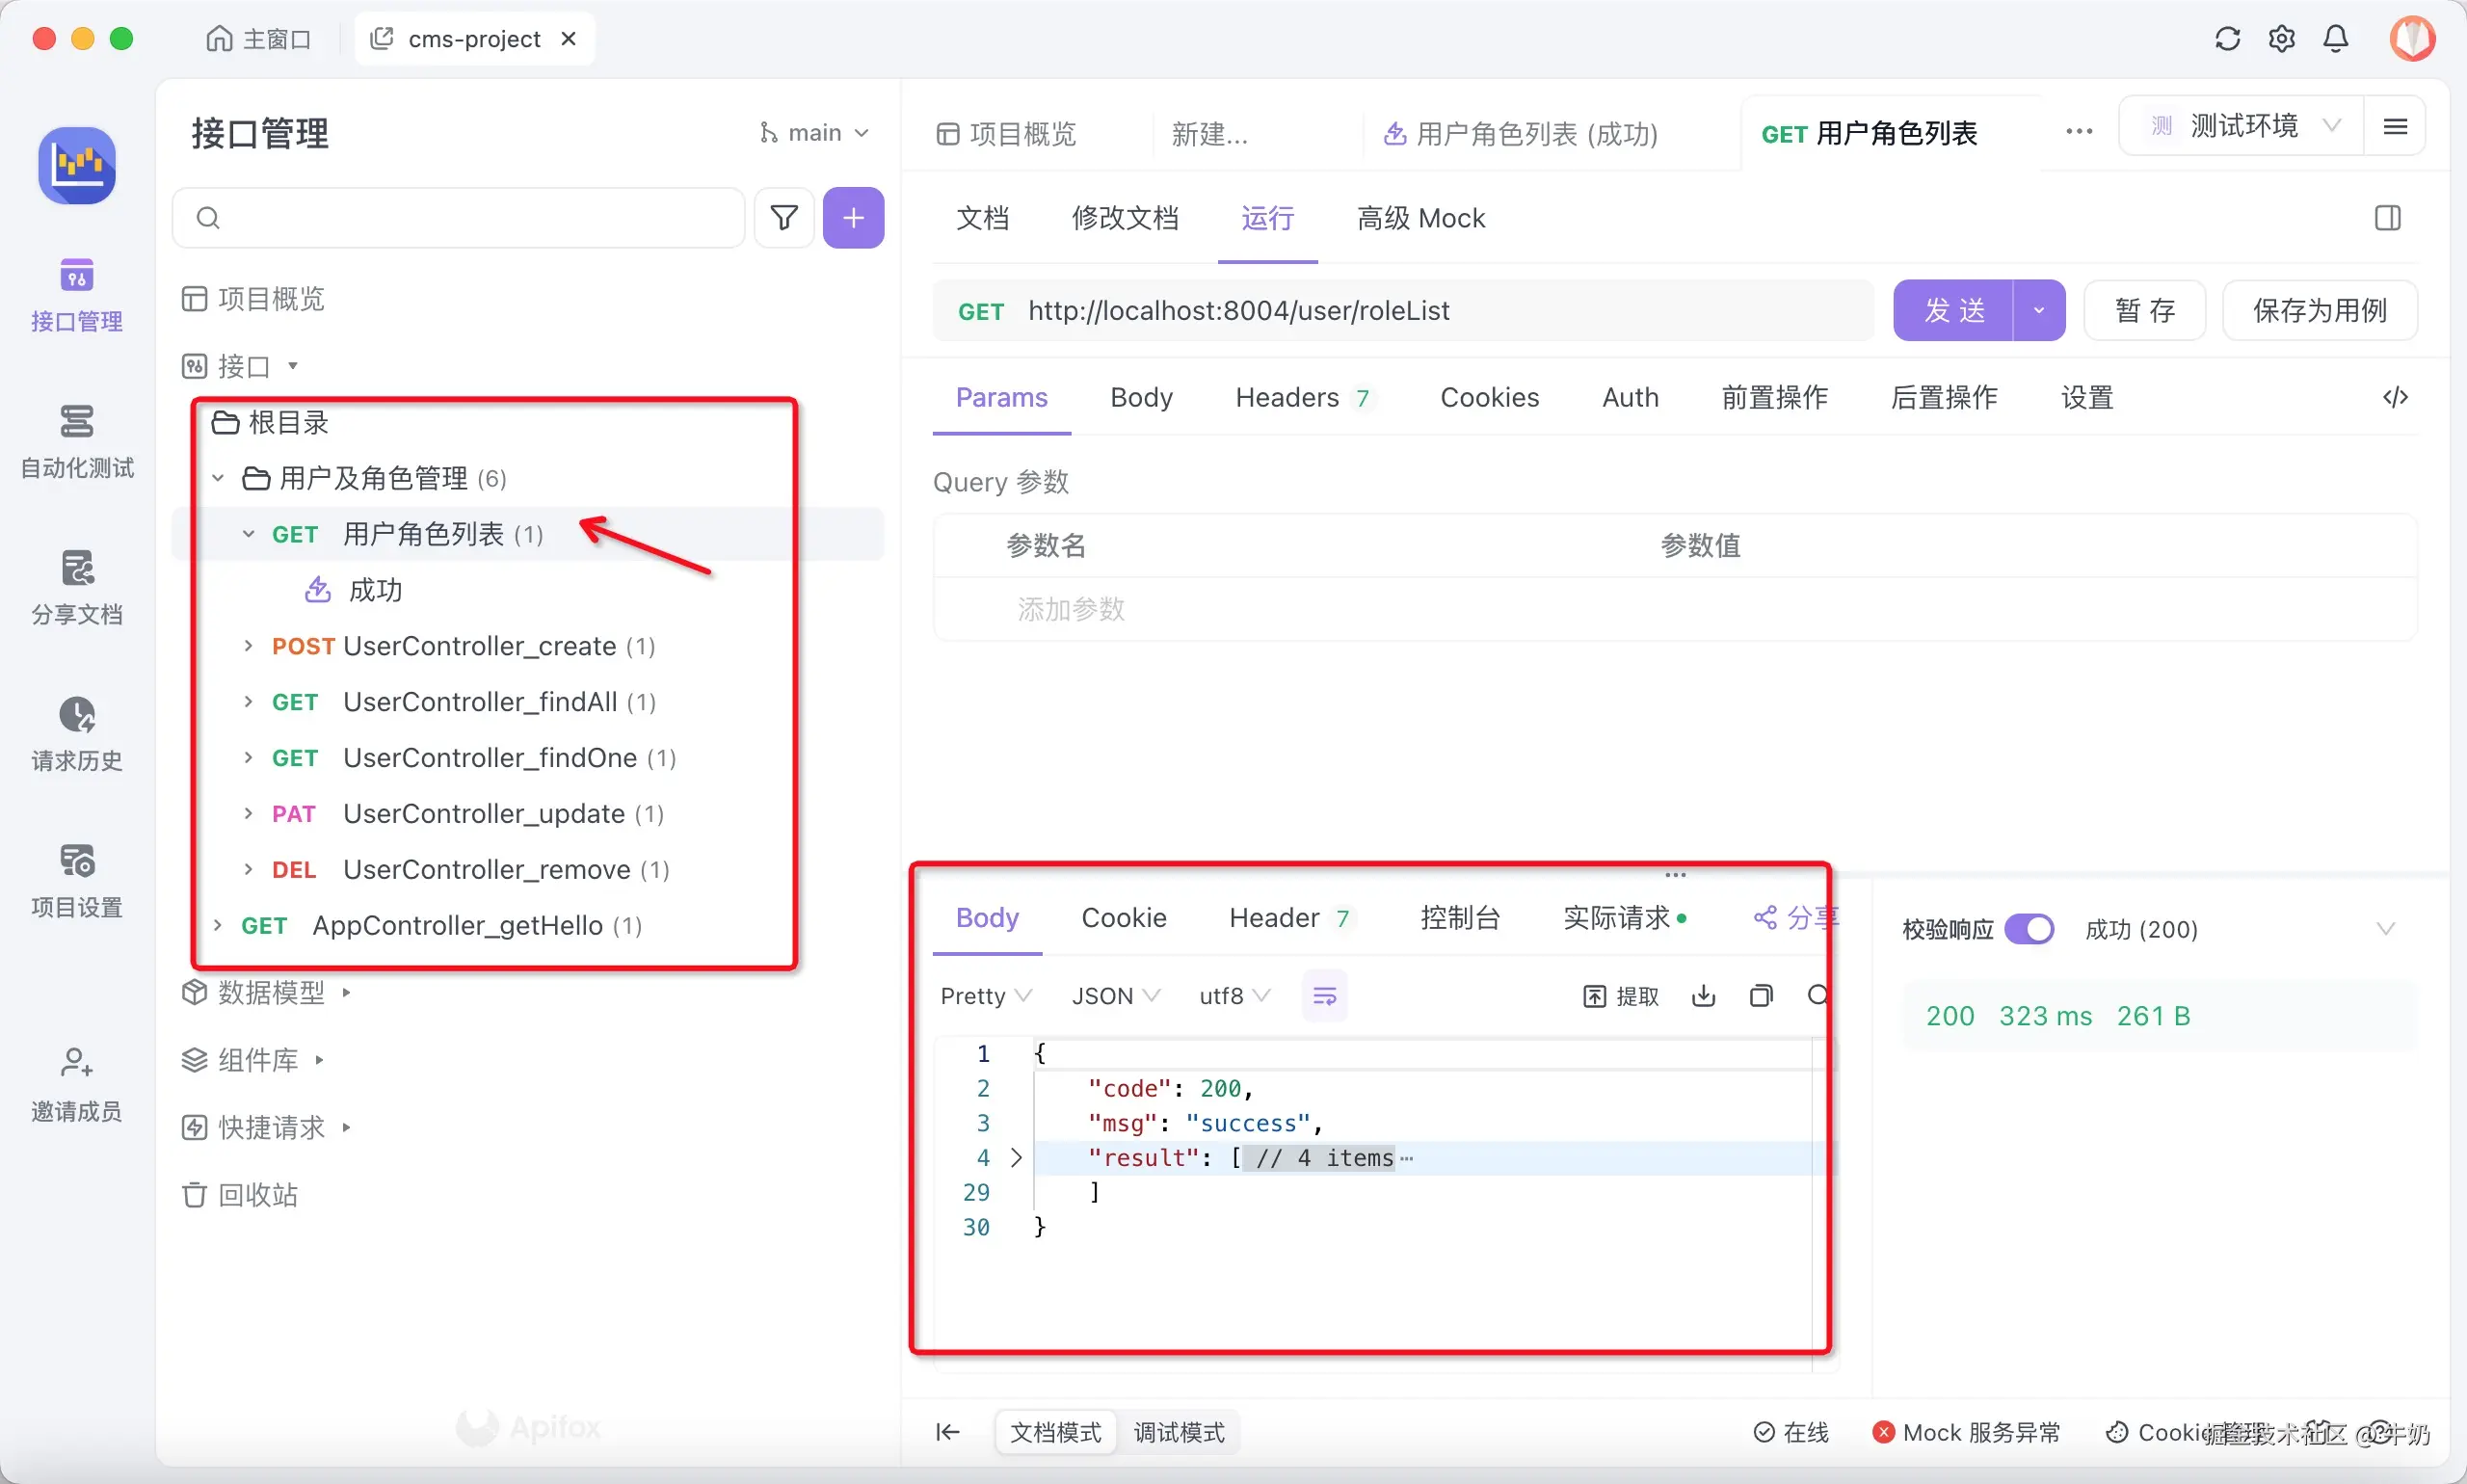Click the plus icon to add new API
2467x1484 pixels.
point(853,217)
